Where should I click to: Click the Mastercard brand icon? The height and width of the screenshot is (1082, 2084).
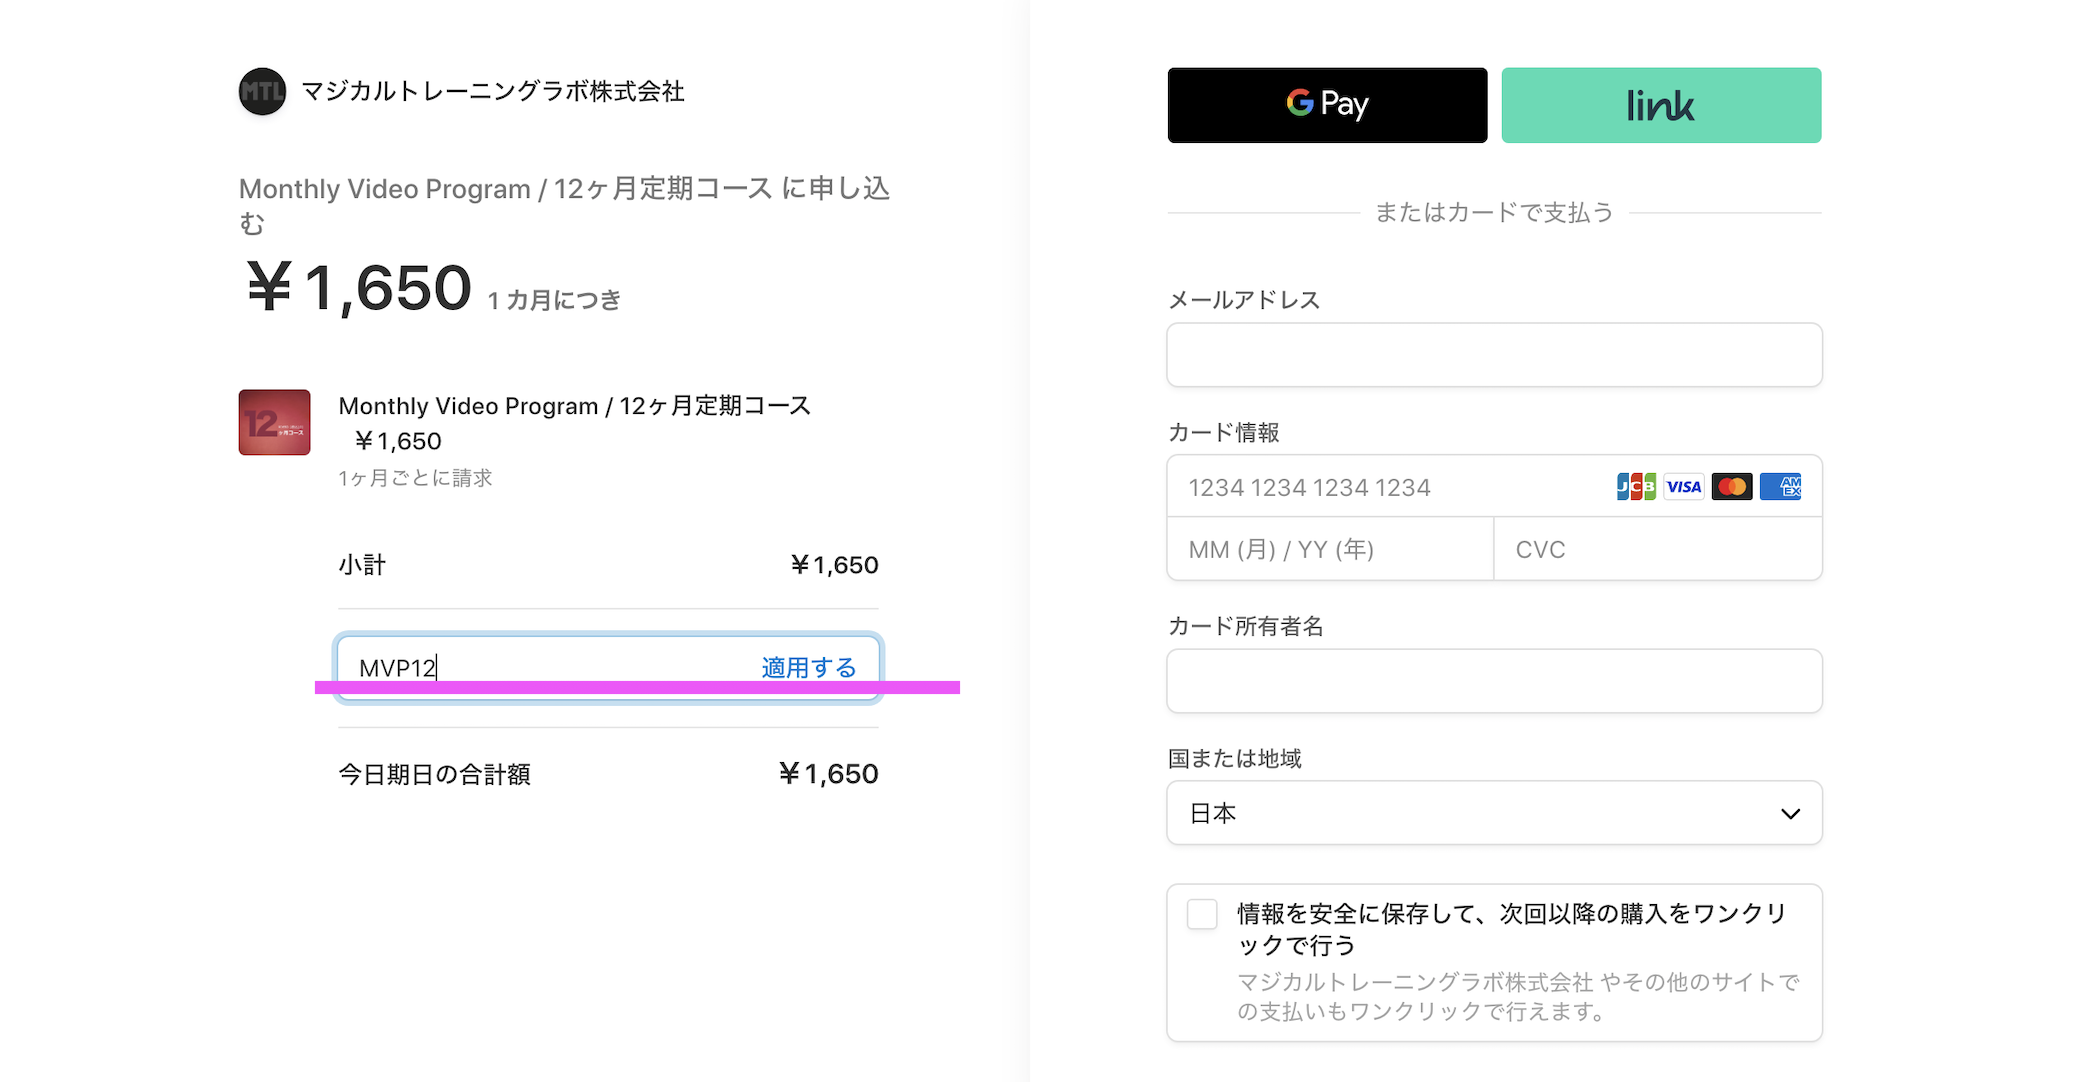point(1732,487)
